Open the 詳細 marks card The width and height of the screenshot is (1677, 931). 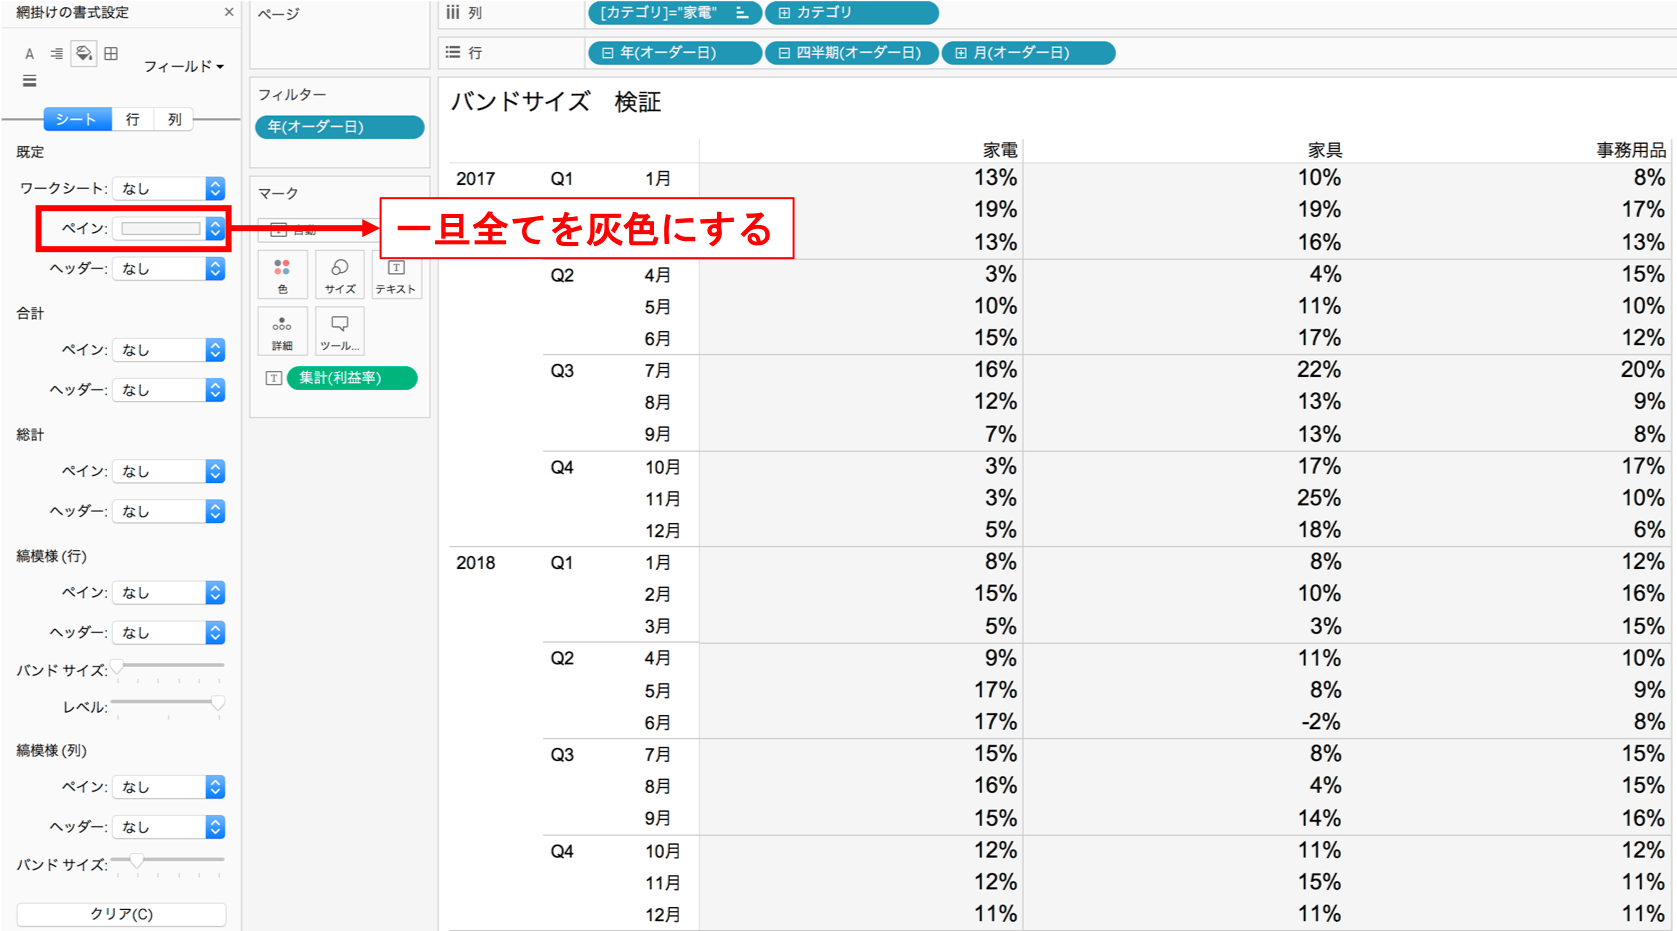click(282, 332)
